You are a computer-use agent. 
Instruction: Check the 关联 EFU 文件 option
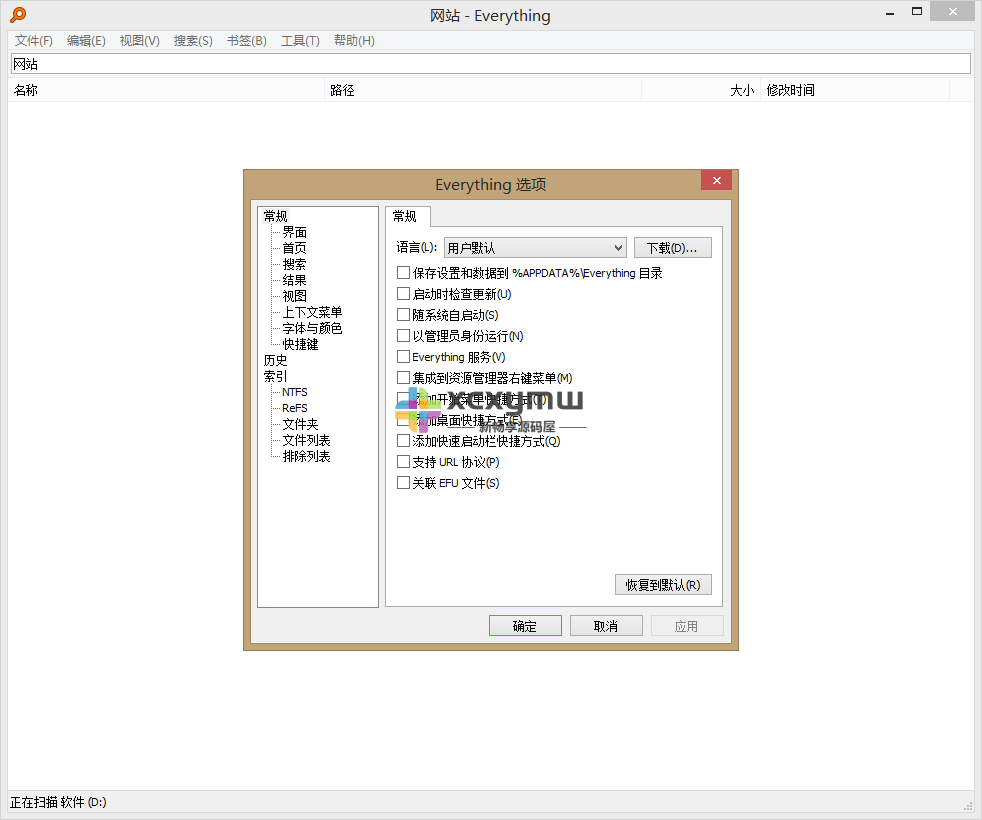[x=404, y=483]
